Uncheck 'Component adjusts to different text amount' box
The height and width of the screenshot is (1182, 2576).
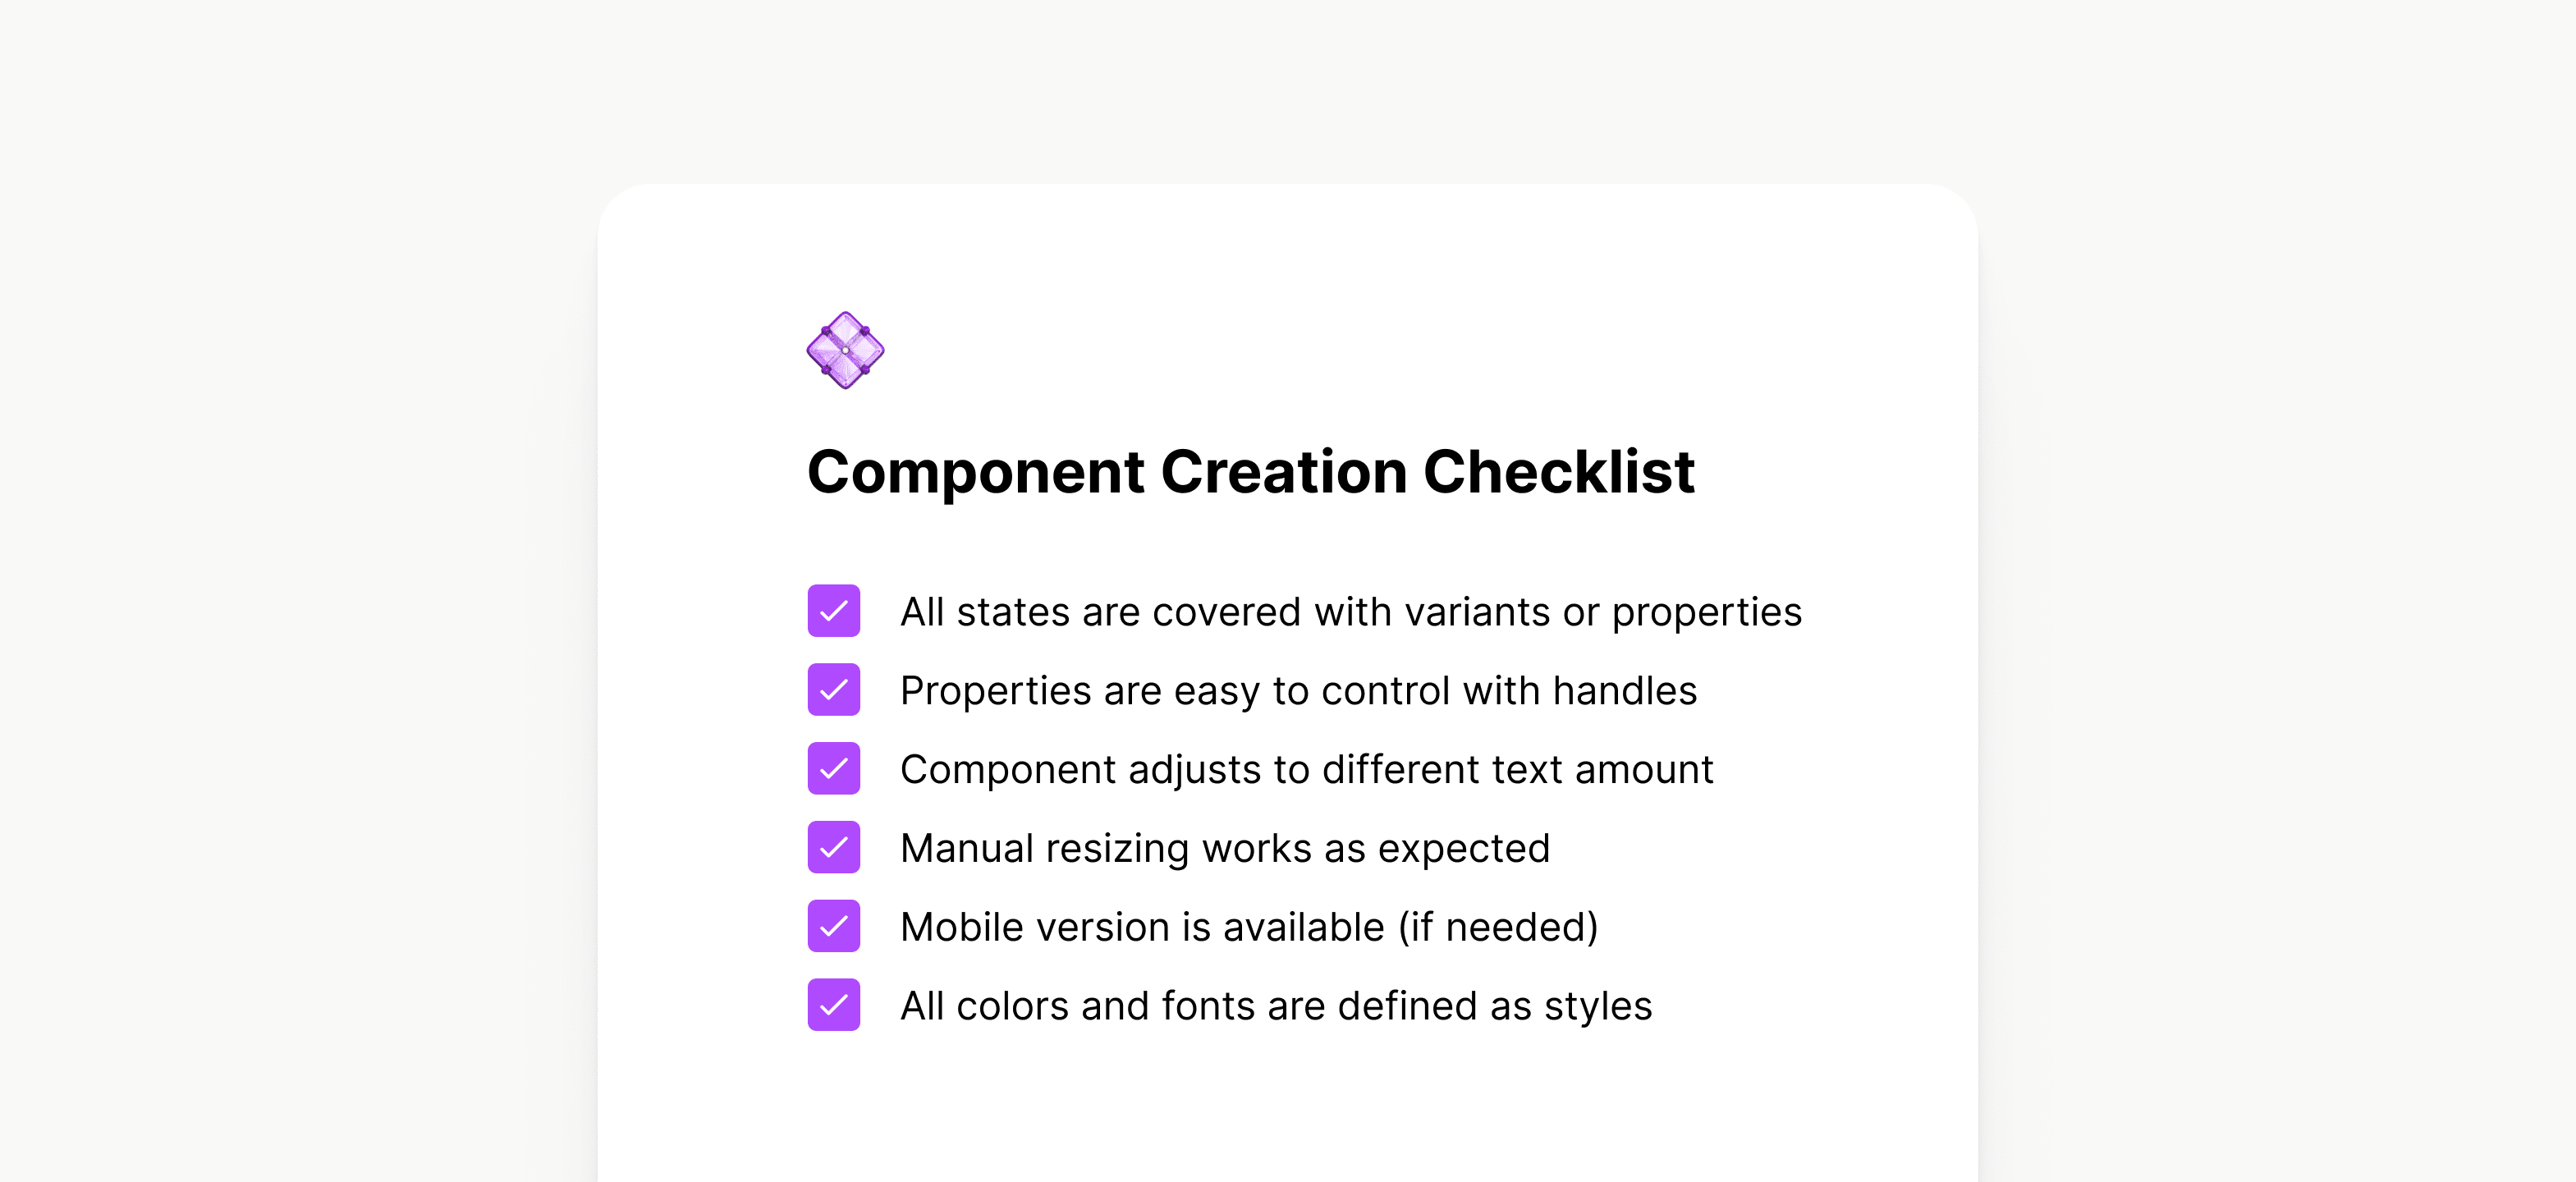pos(834,768)
